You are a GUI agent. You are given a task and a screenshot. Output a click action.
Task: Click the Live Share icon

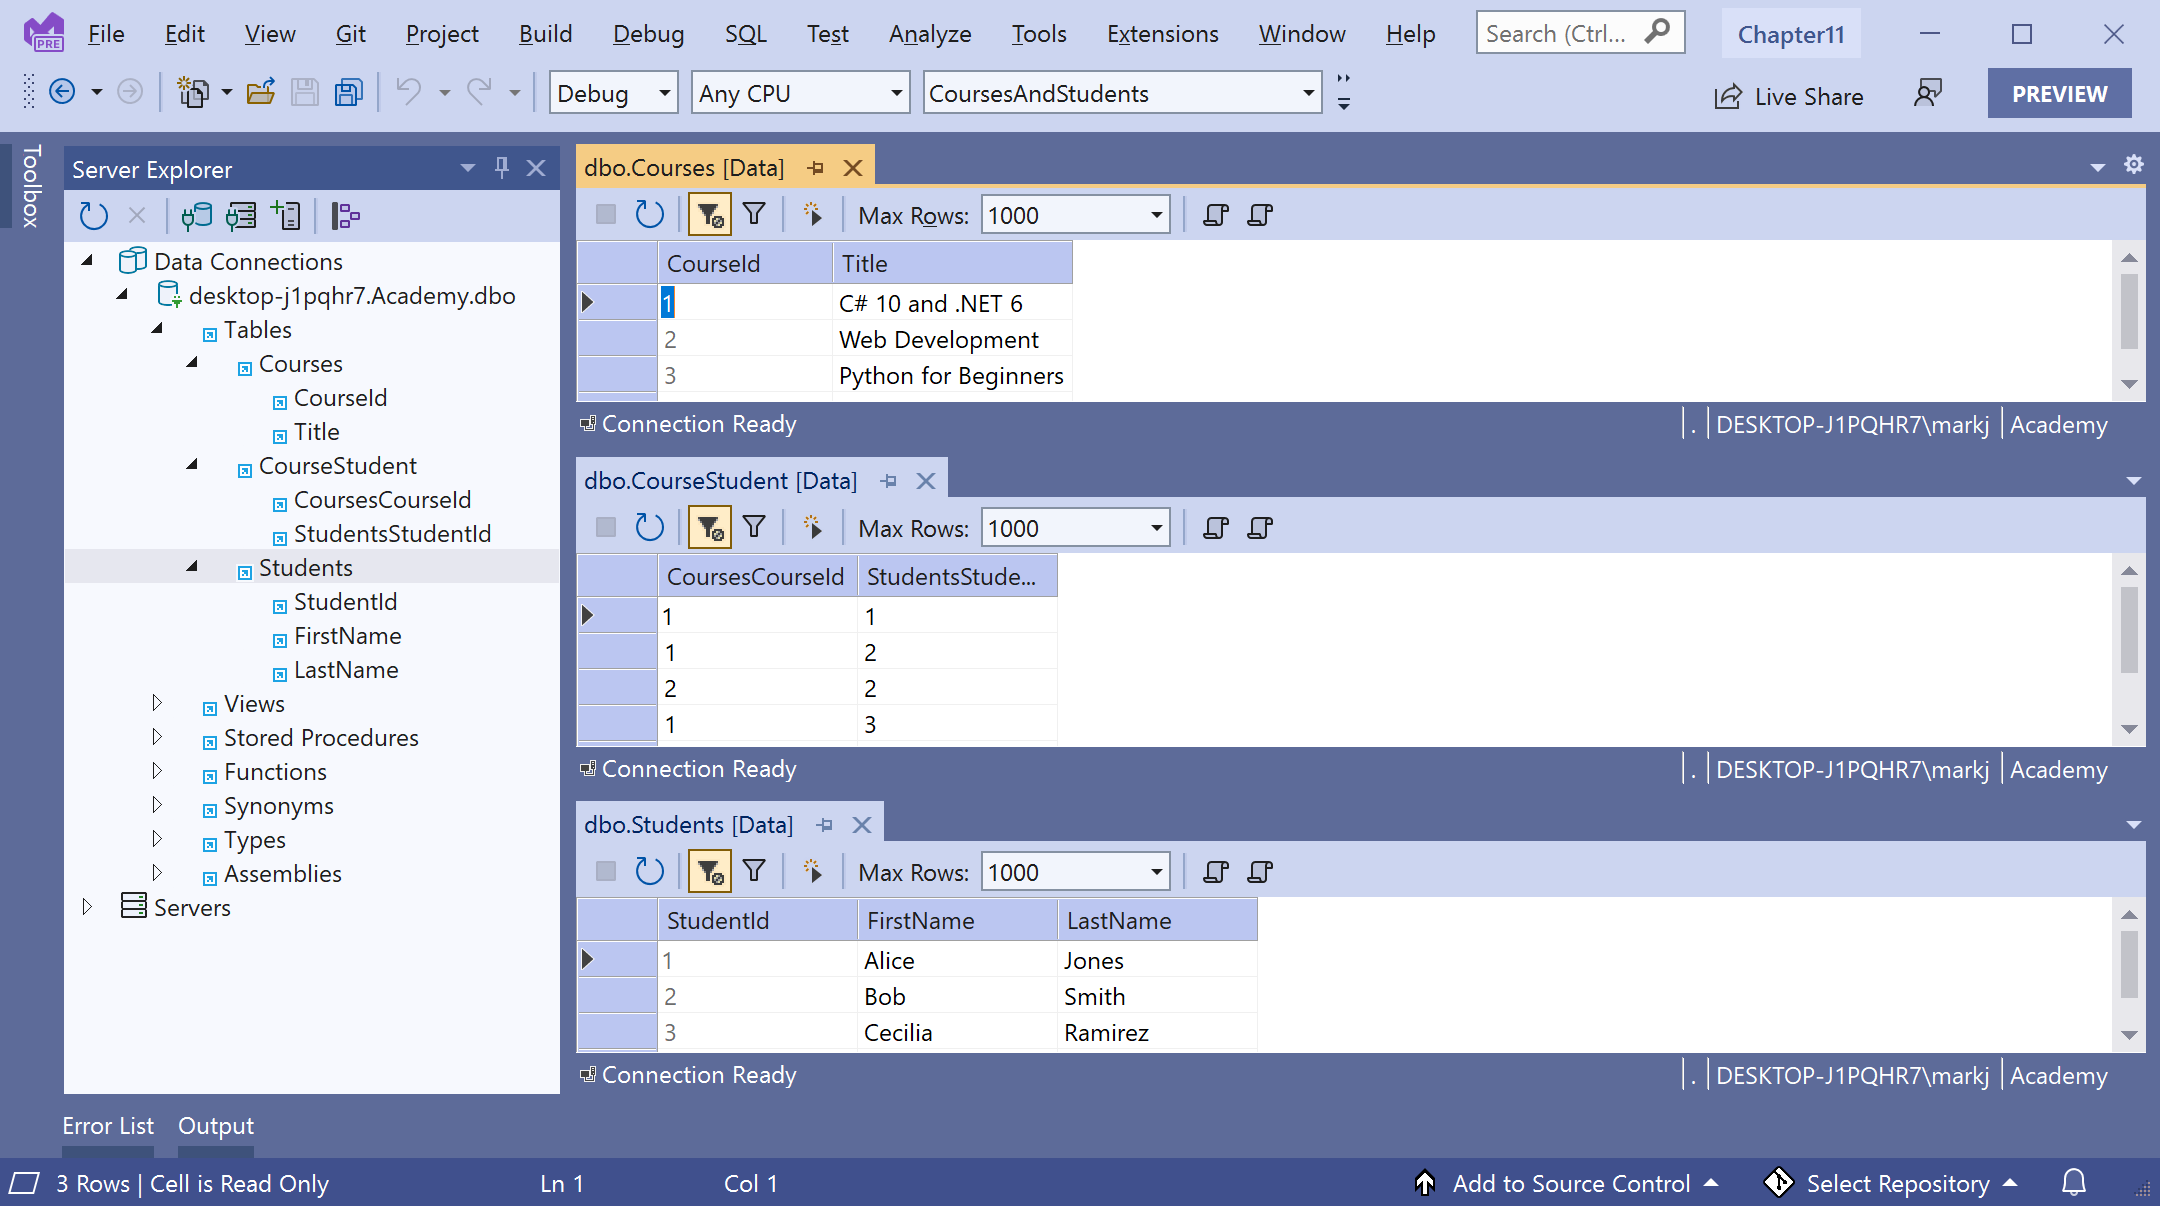click(1728, 96)
